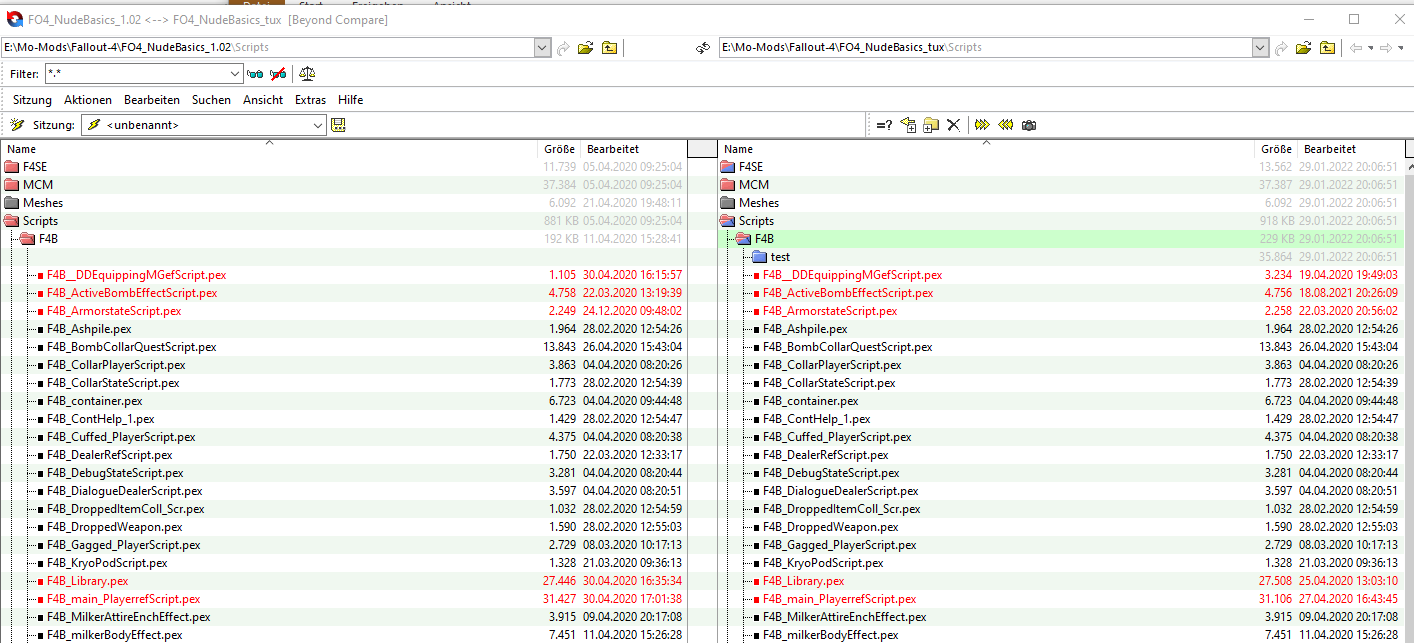Click the copy to right arrows icon

982,125
